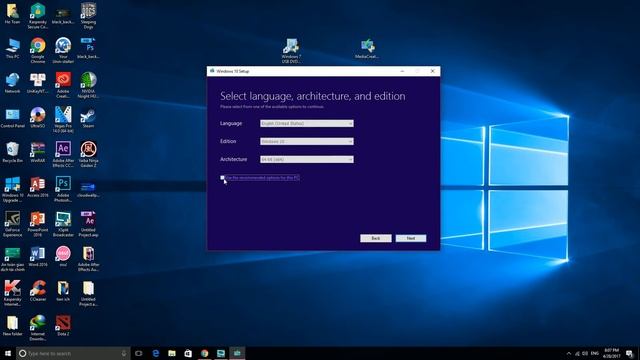Screen dimensions: 640x360
Task: Select the Google Chrome desktop shortcut
Action: tap(38, 50)
